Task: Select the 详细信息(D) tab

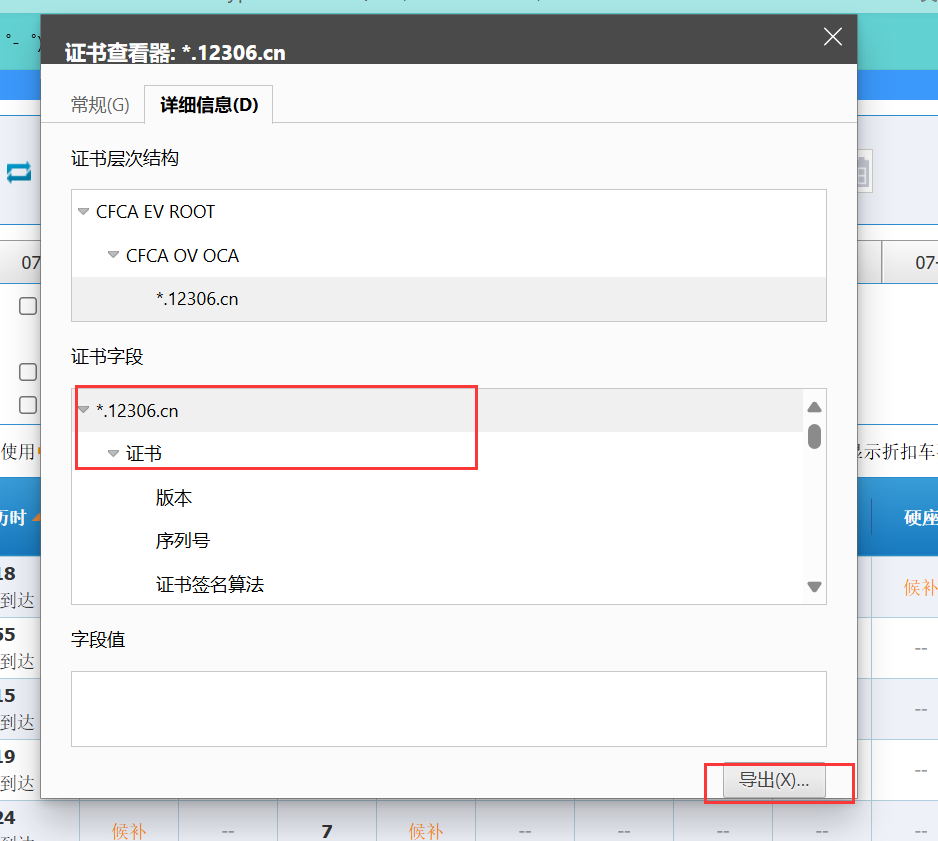Action: pyautogui.click(x=209, y=105)
